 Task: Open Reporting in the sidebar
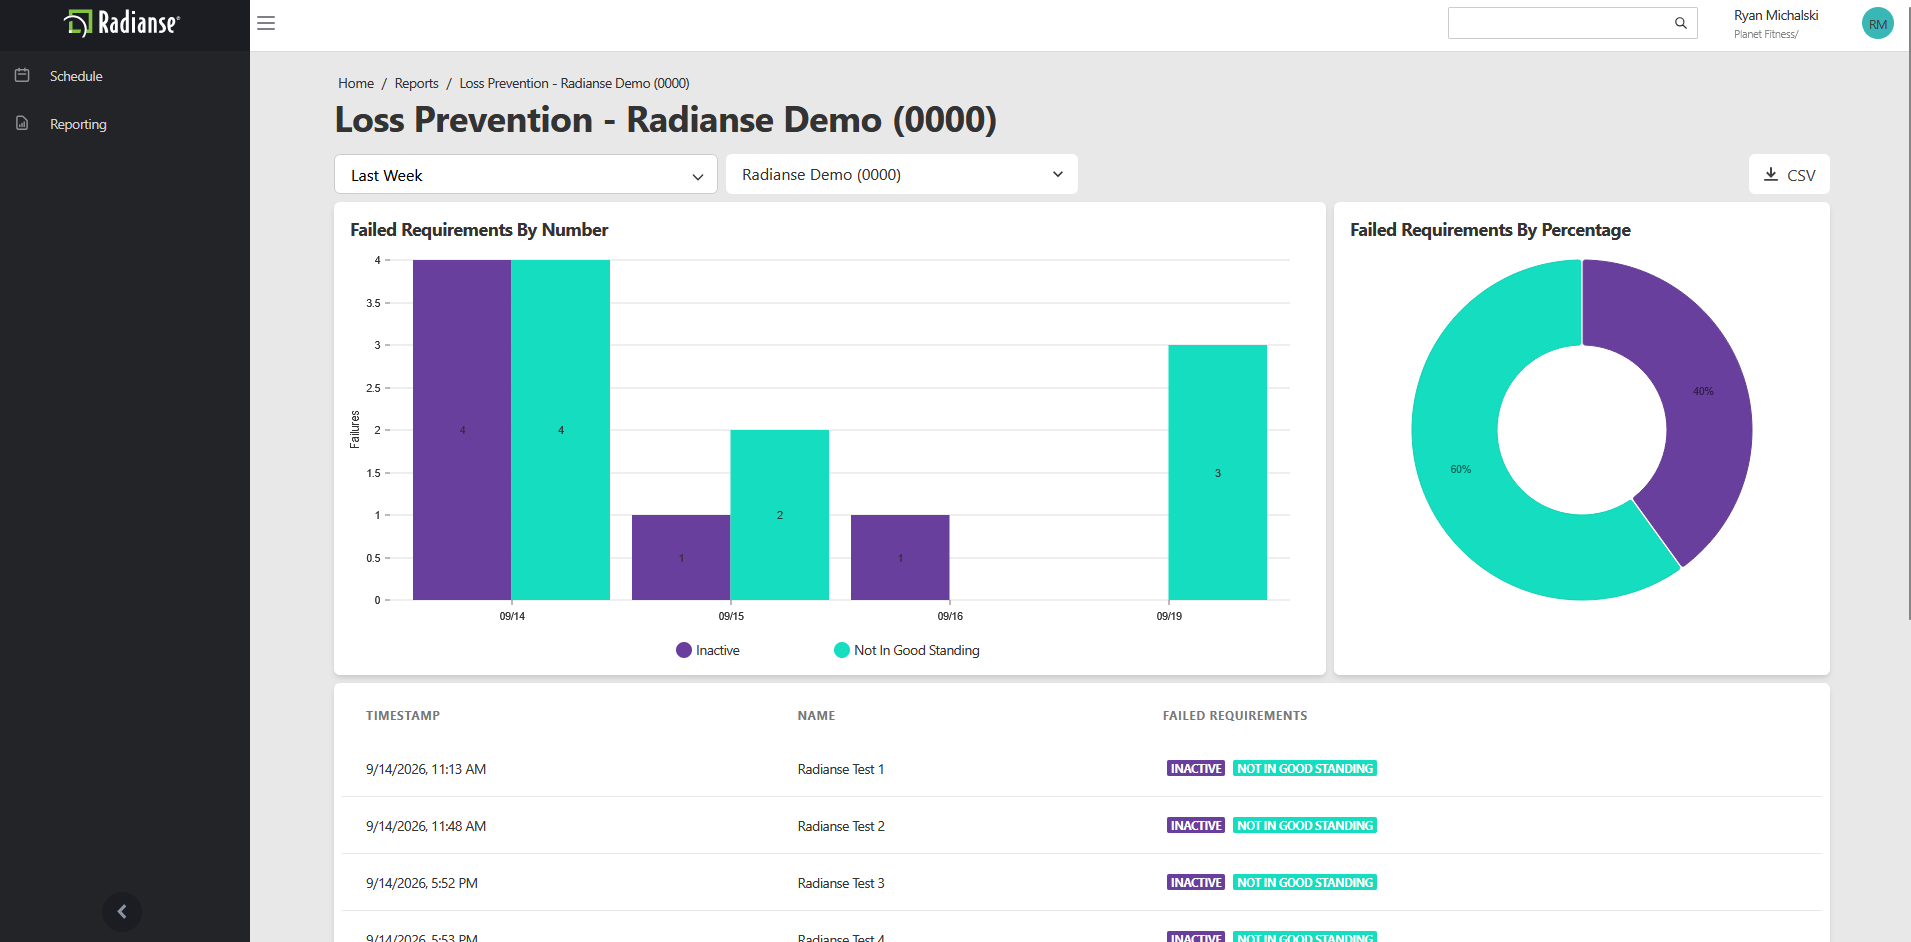(78, 124)
